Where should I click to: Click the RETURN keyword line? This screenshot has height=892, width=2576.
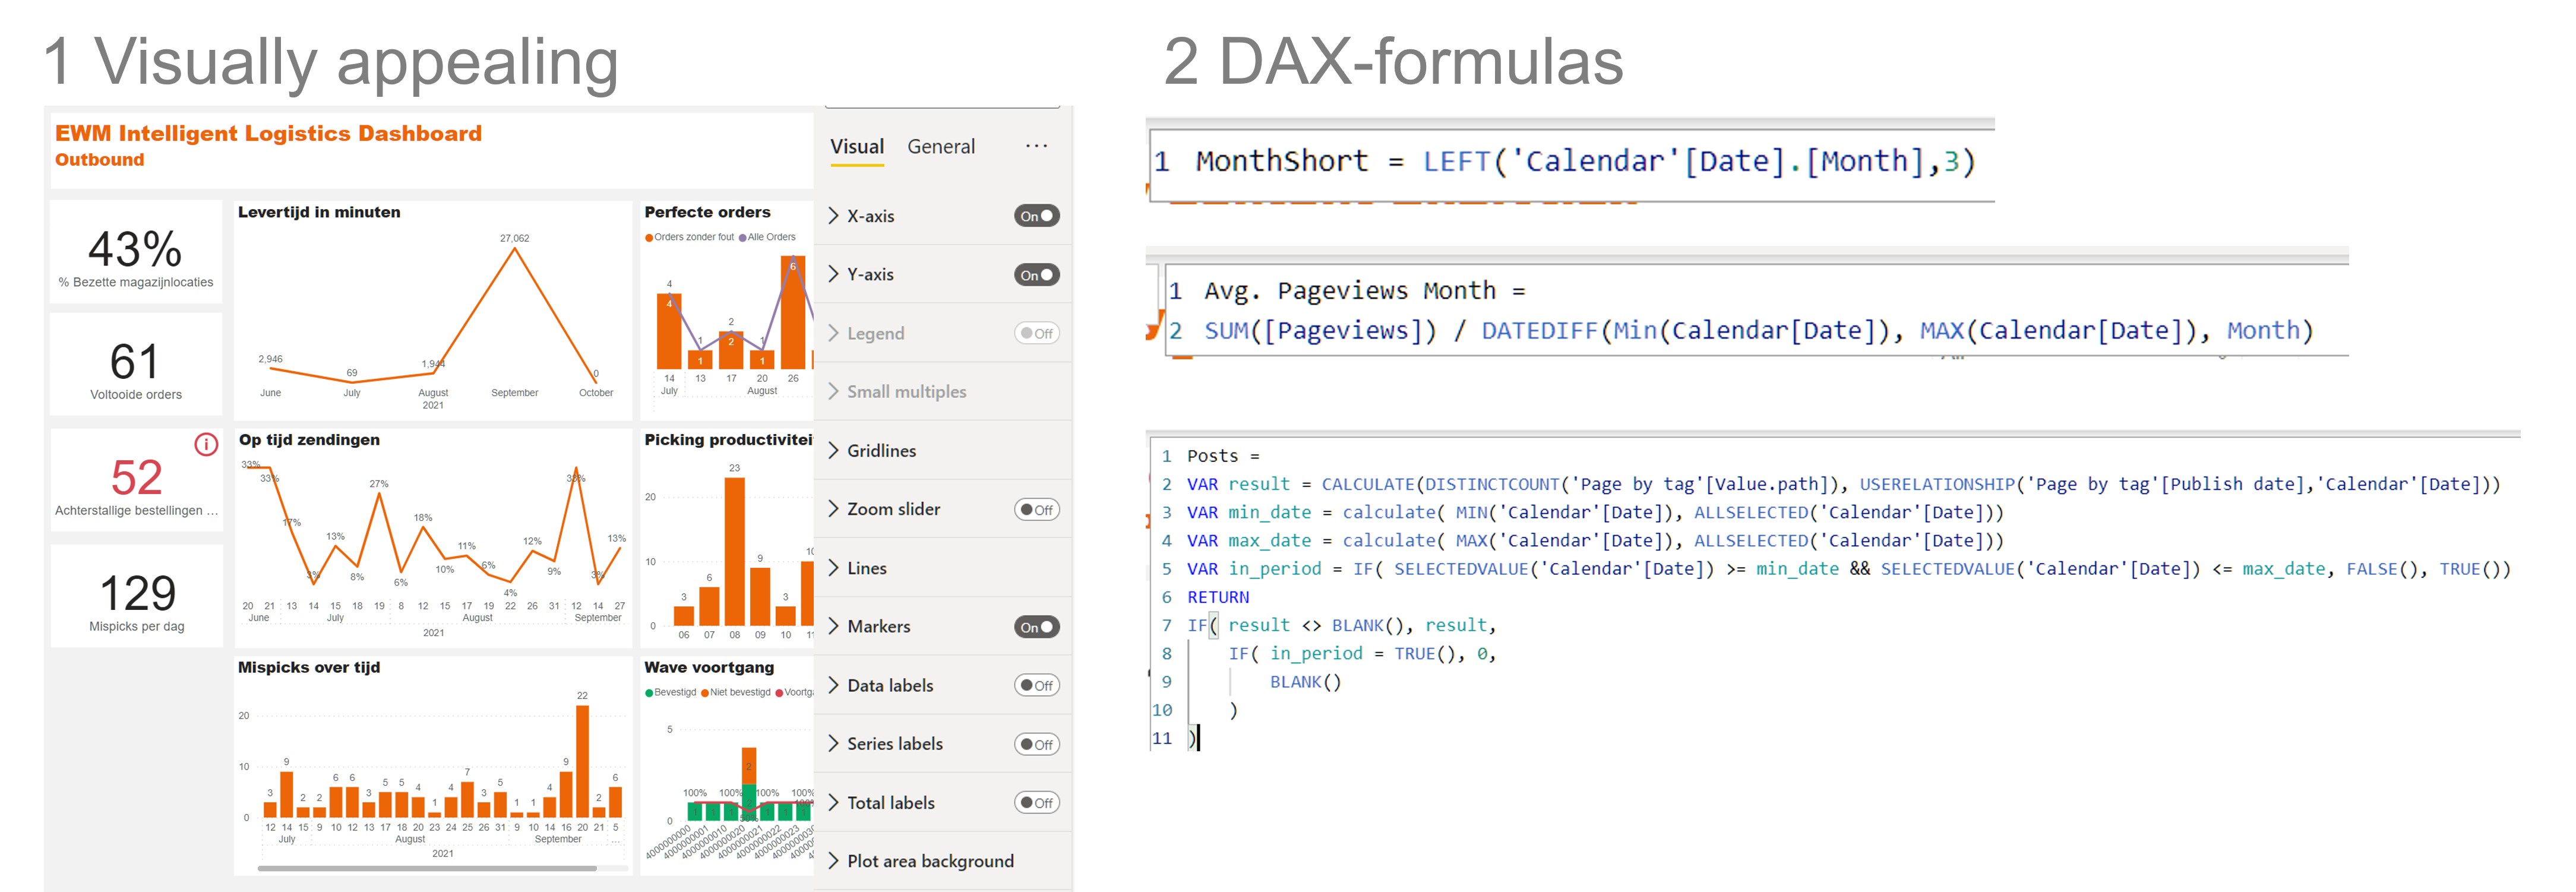coord(1218,597)
